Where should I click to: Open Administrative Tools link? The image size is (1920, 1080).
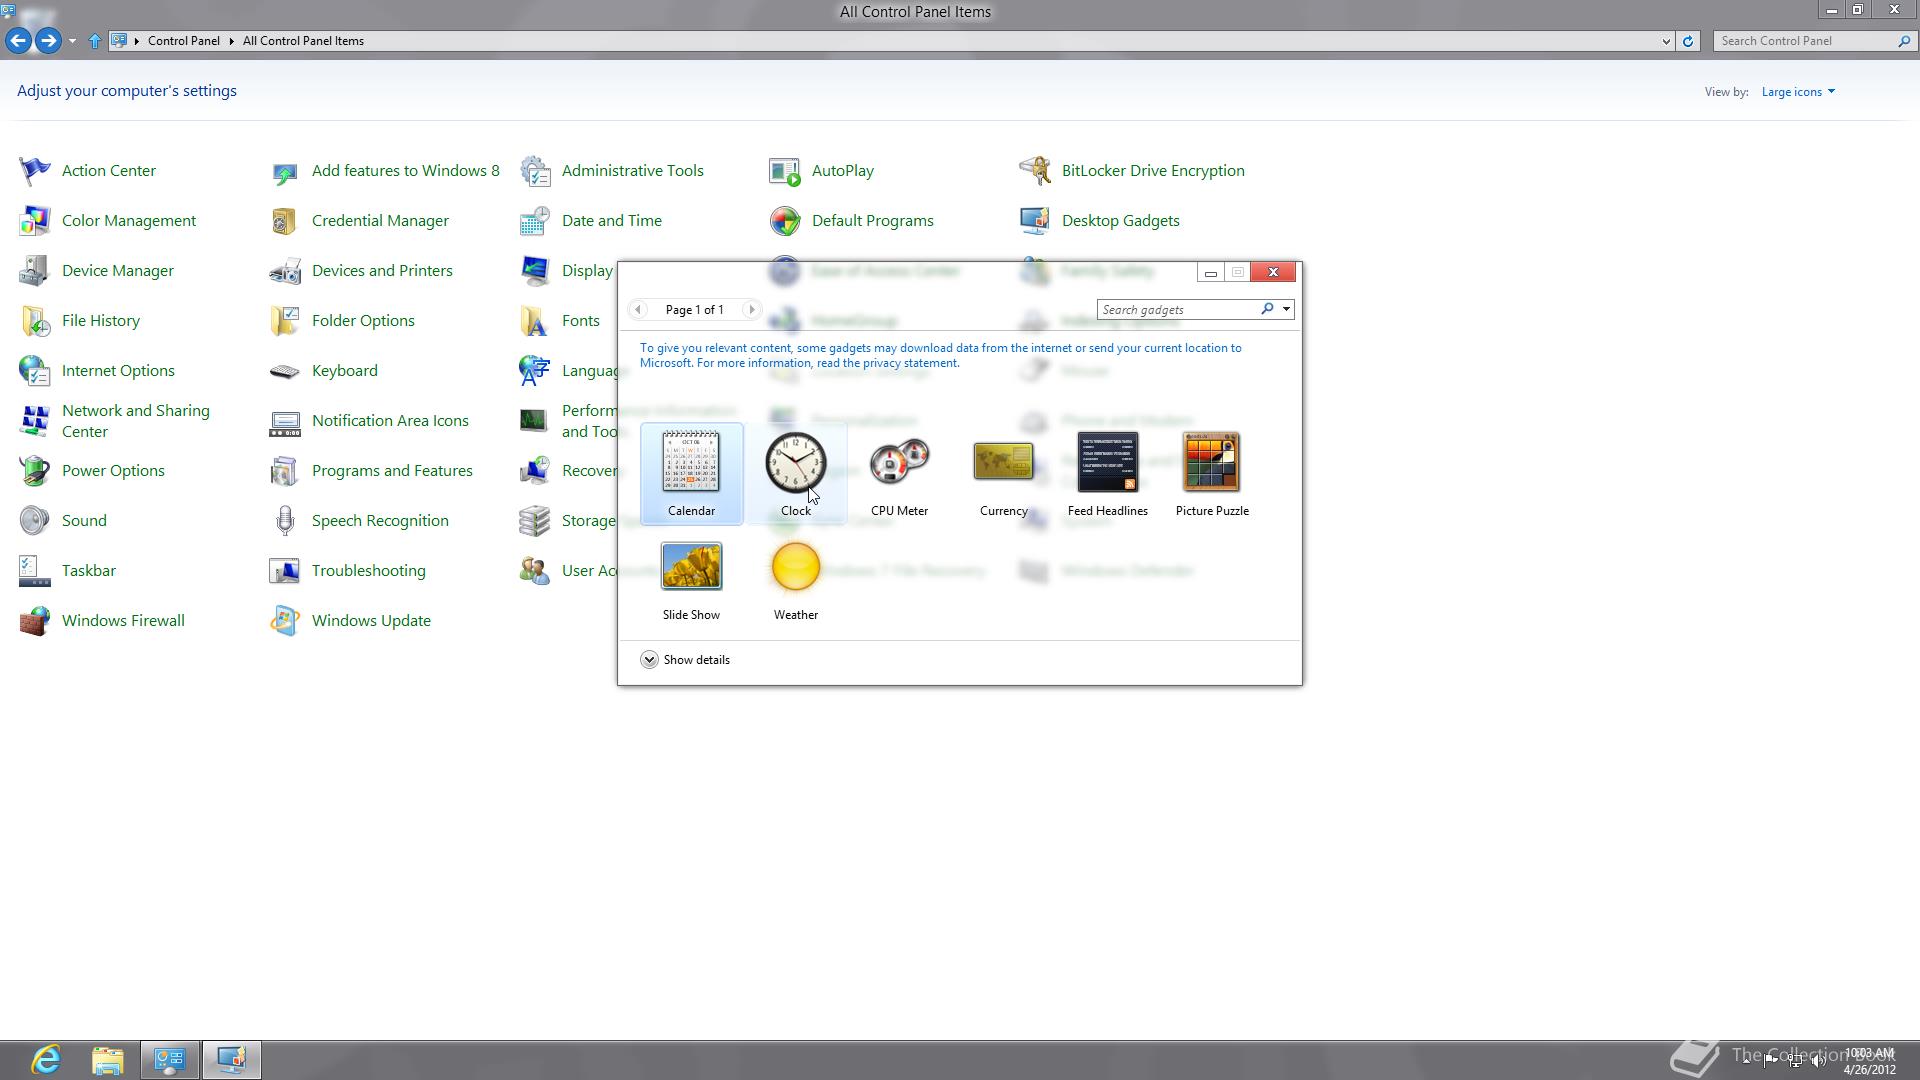pyautogui.click(x=633, y=171)
